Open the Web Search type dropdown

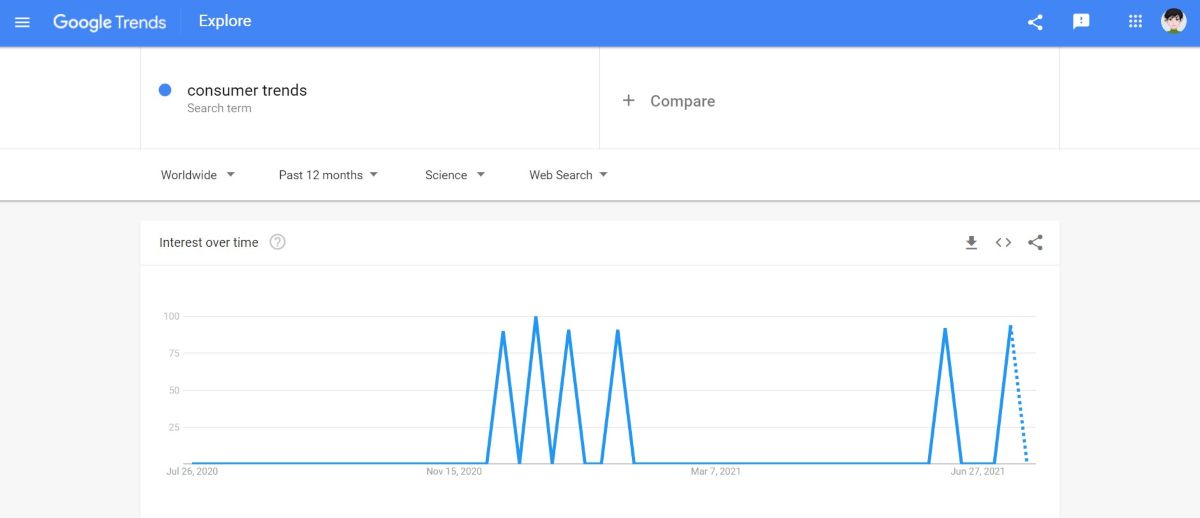click(568, 175)
